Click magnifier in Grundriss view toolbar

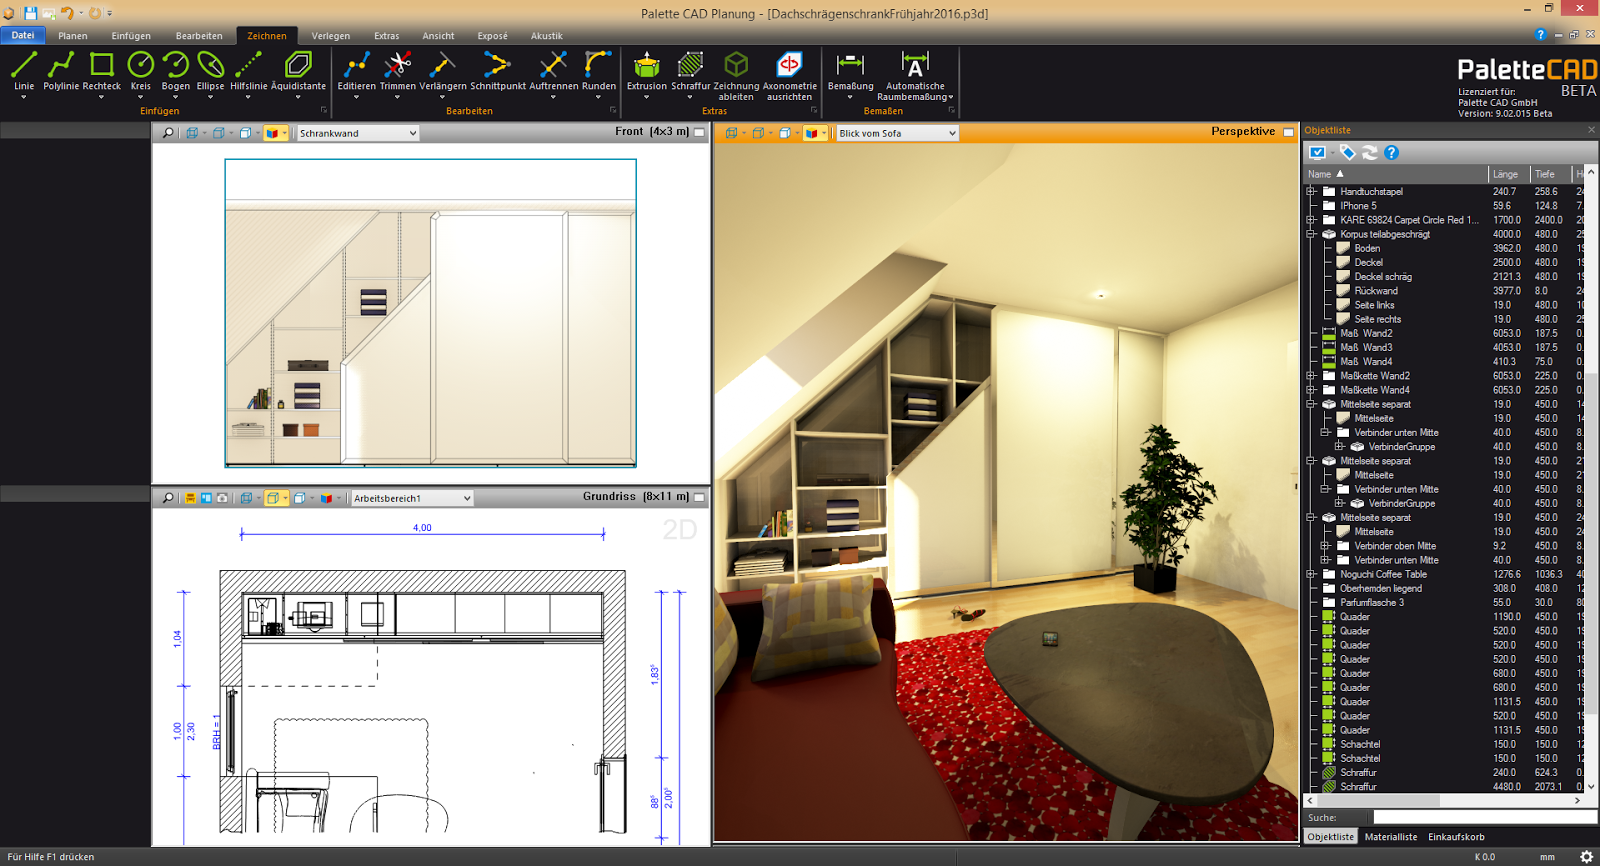point(168,498)
